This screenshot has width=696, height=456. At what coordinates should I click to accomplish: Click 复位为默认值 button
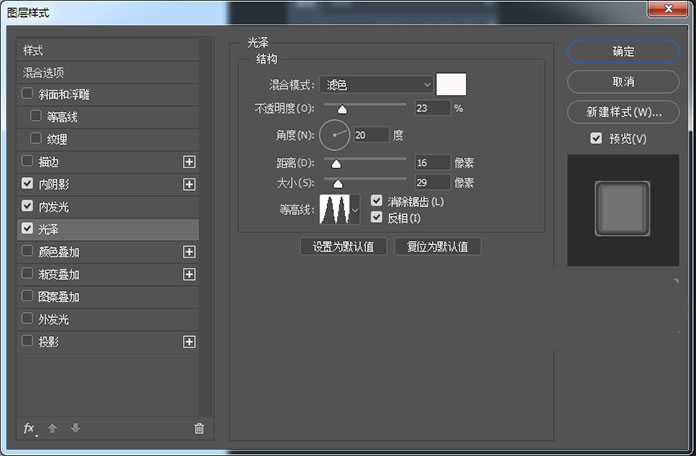tap(438, 247)
